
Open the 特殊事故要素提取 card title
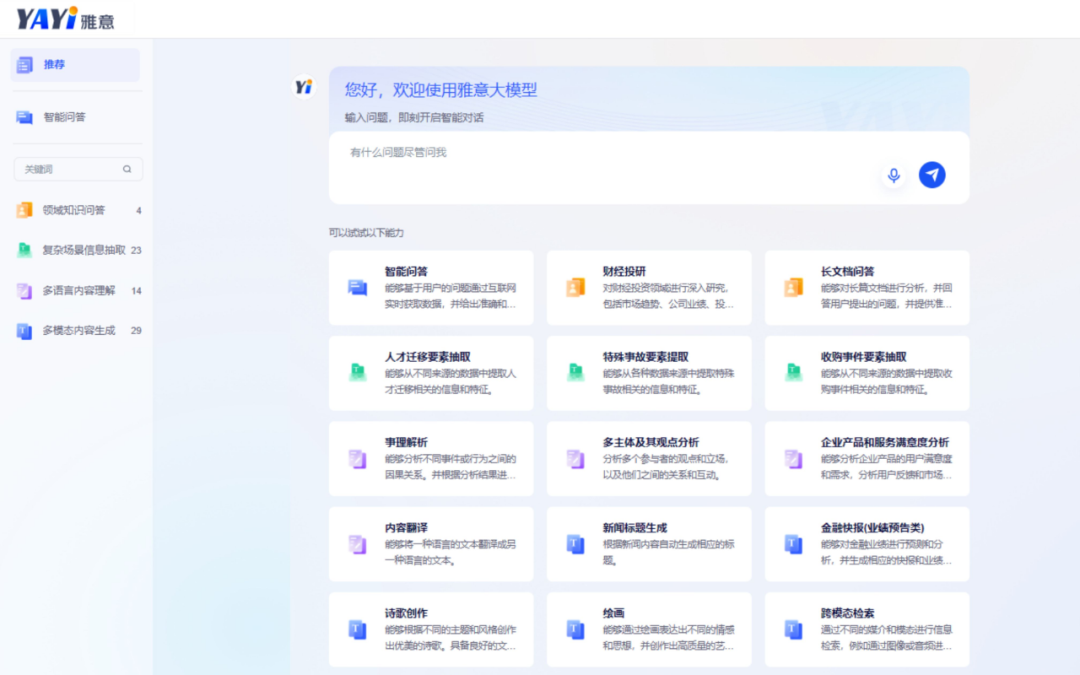point(645,357)
